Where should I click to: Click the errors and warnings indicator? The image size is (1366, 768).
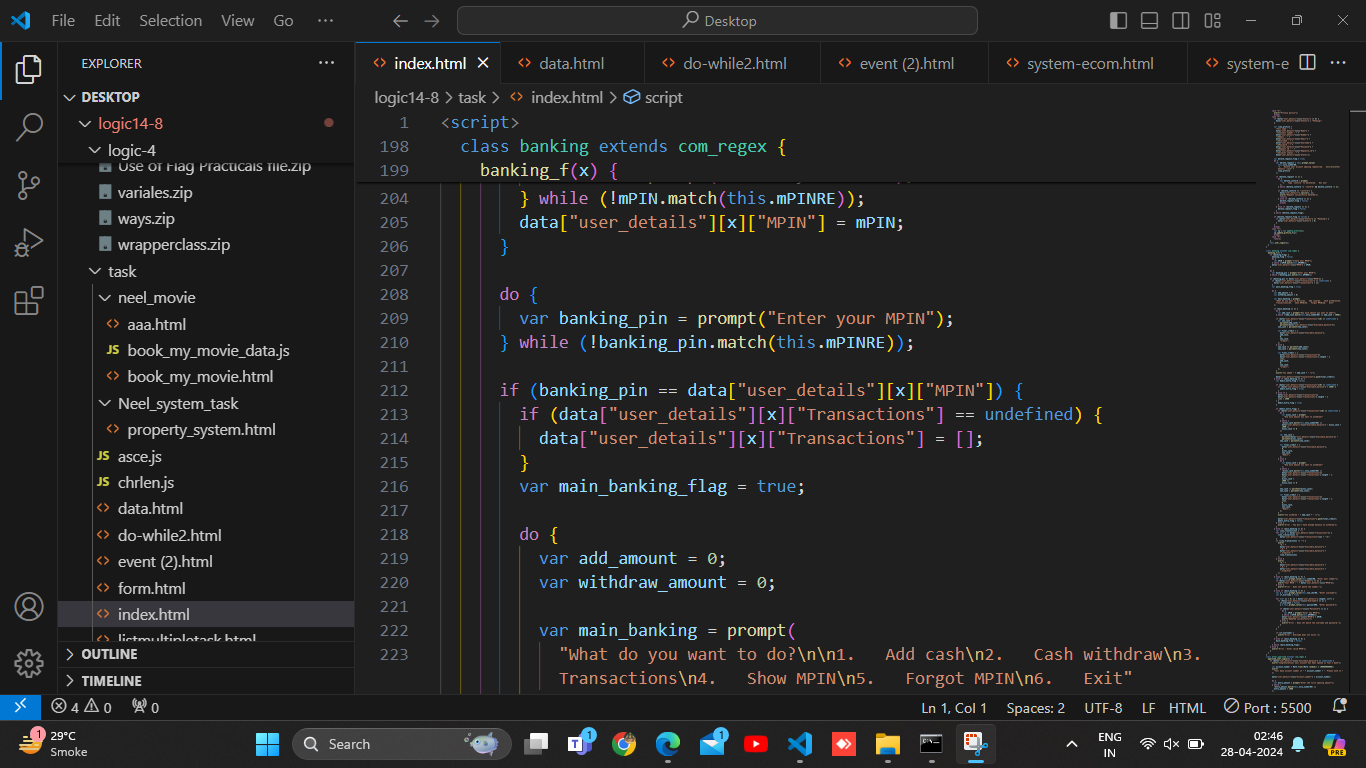[82, 707]
